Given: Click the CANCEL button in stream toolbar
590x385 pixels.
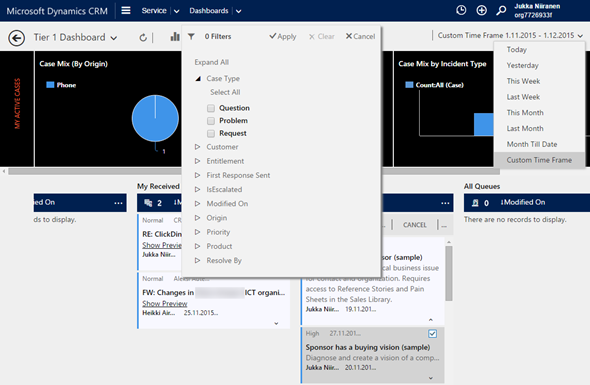Looking at the screenshot, I should (x=415, y=225).
